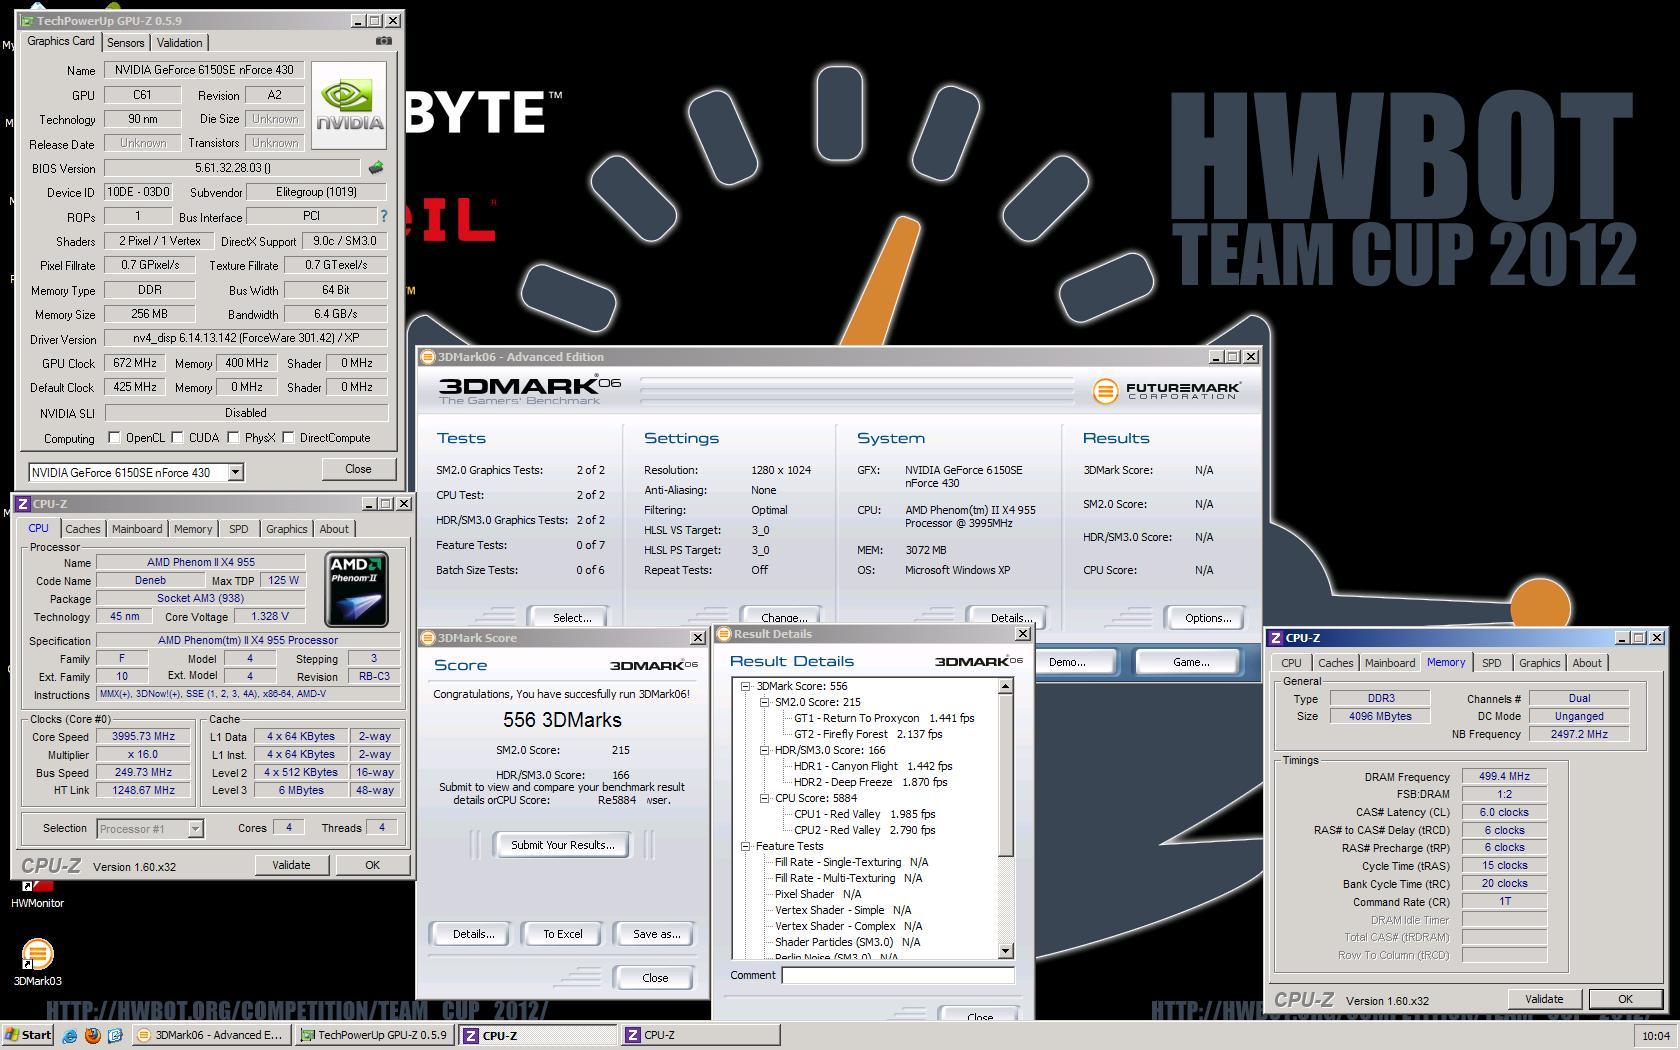Collapse the 3DMark Score tree node
This screenshot has height=1050, width=1680.
pyautogui.click(x=745, y=686)
